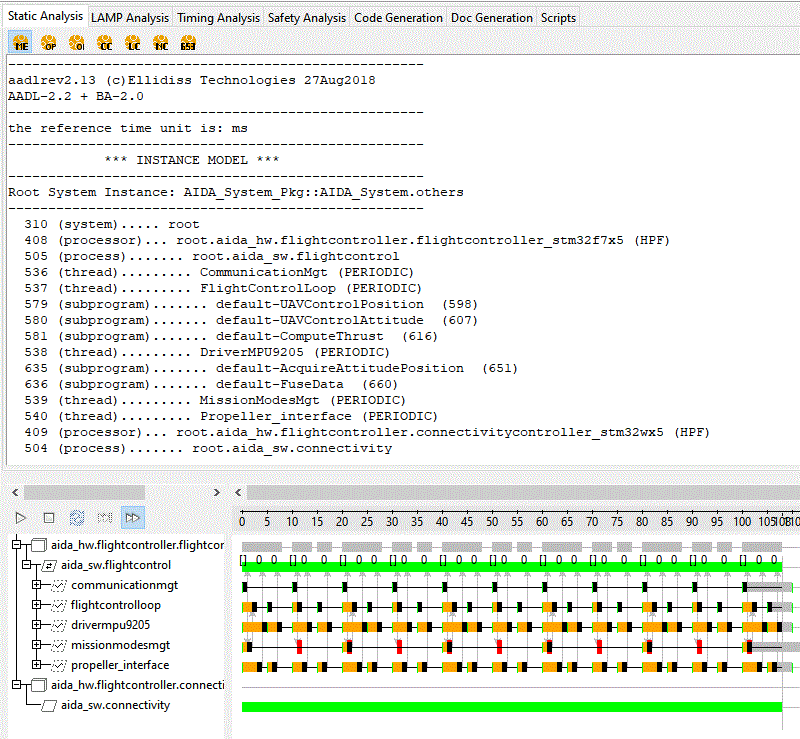Viewport: 800px width, 739px height.
Task: Toggle the fast-forward simulation button
Action: pos(132,517)
